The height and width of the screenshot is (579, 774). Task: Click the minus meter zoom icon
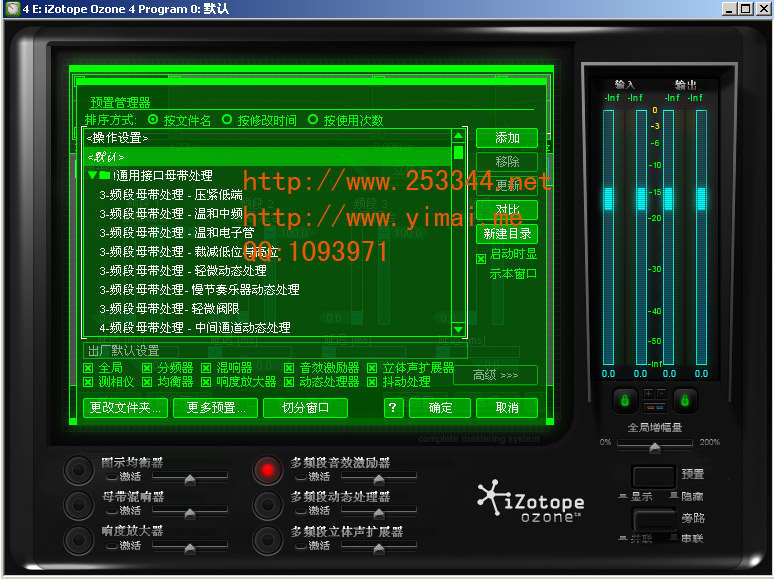pos(661,393)
